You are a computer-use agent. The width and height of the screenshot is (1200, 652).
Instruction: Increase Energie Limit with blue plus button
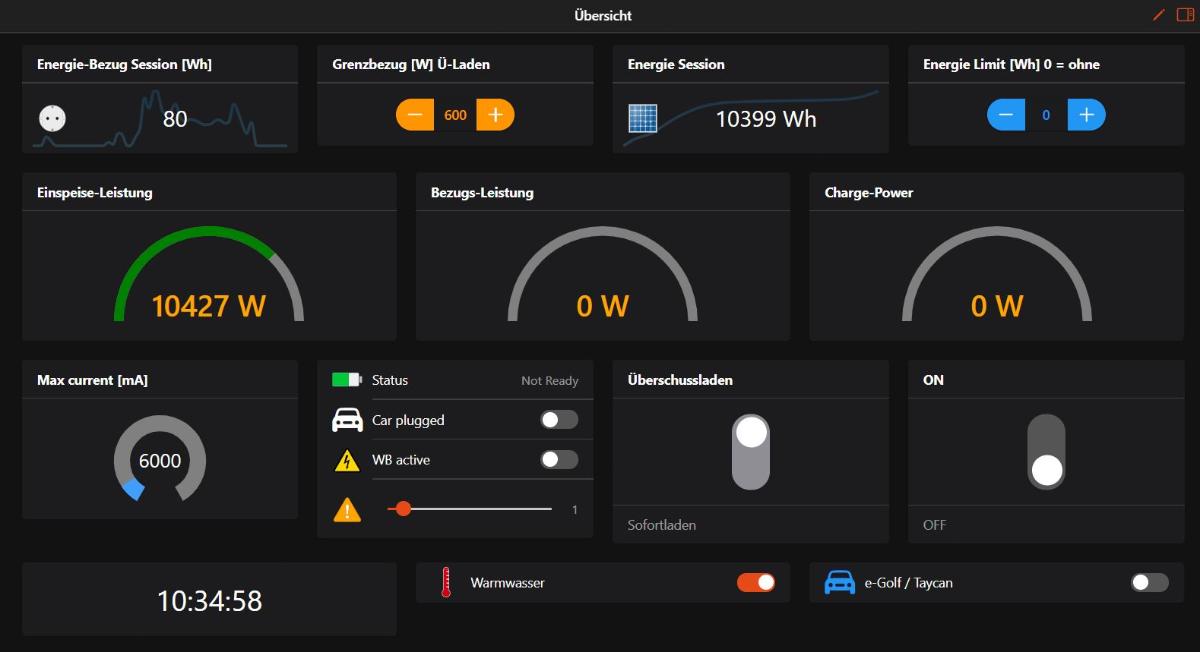[1086, 115]
